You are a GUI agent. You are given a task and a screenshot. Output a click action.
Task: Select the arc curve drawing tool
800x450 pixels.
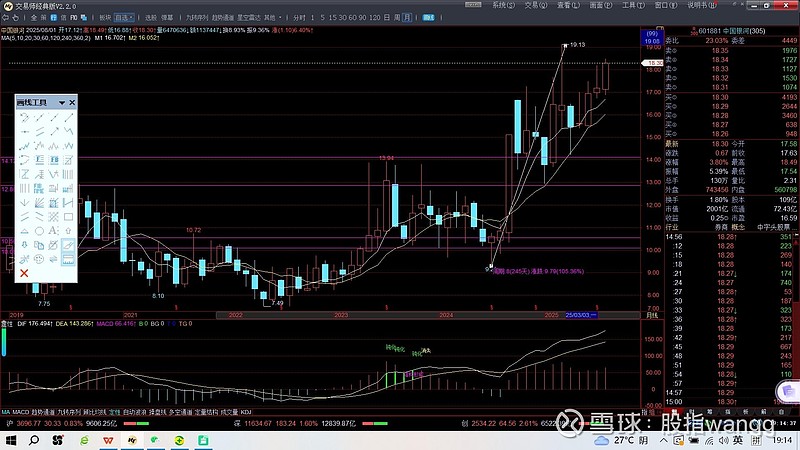click(24, 160)
